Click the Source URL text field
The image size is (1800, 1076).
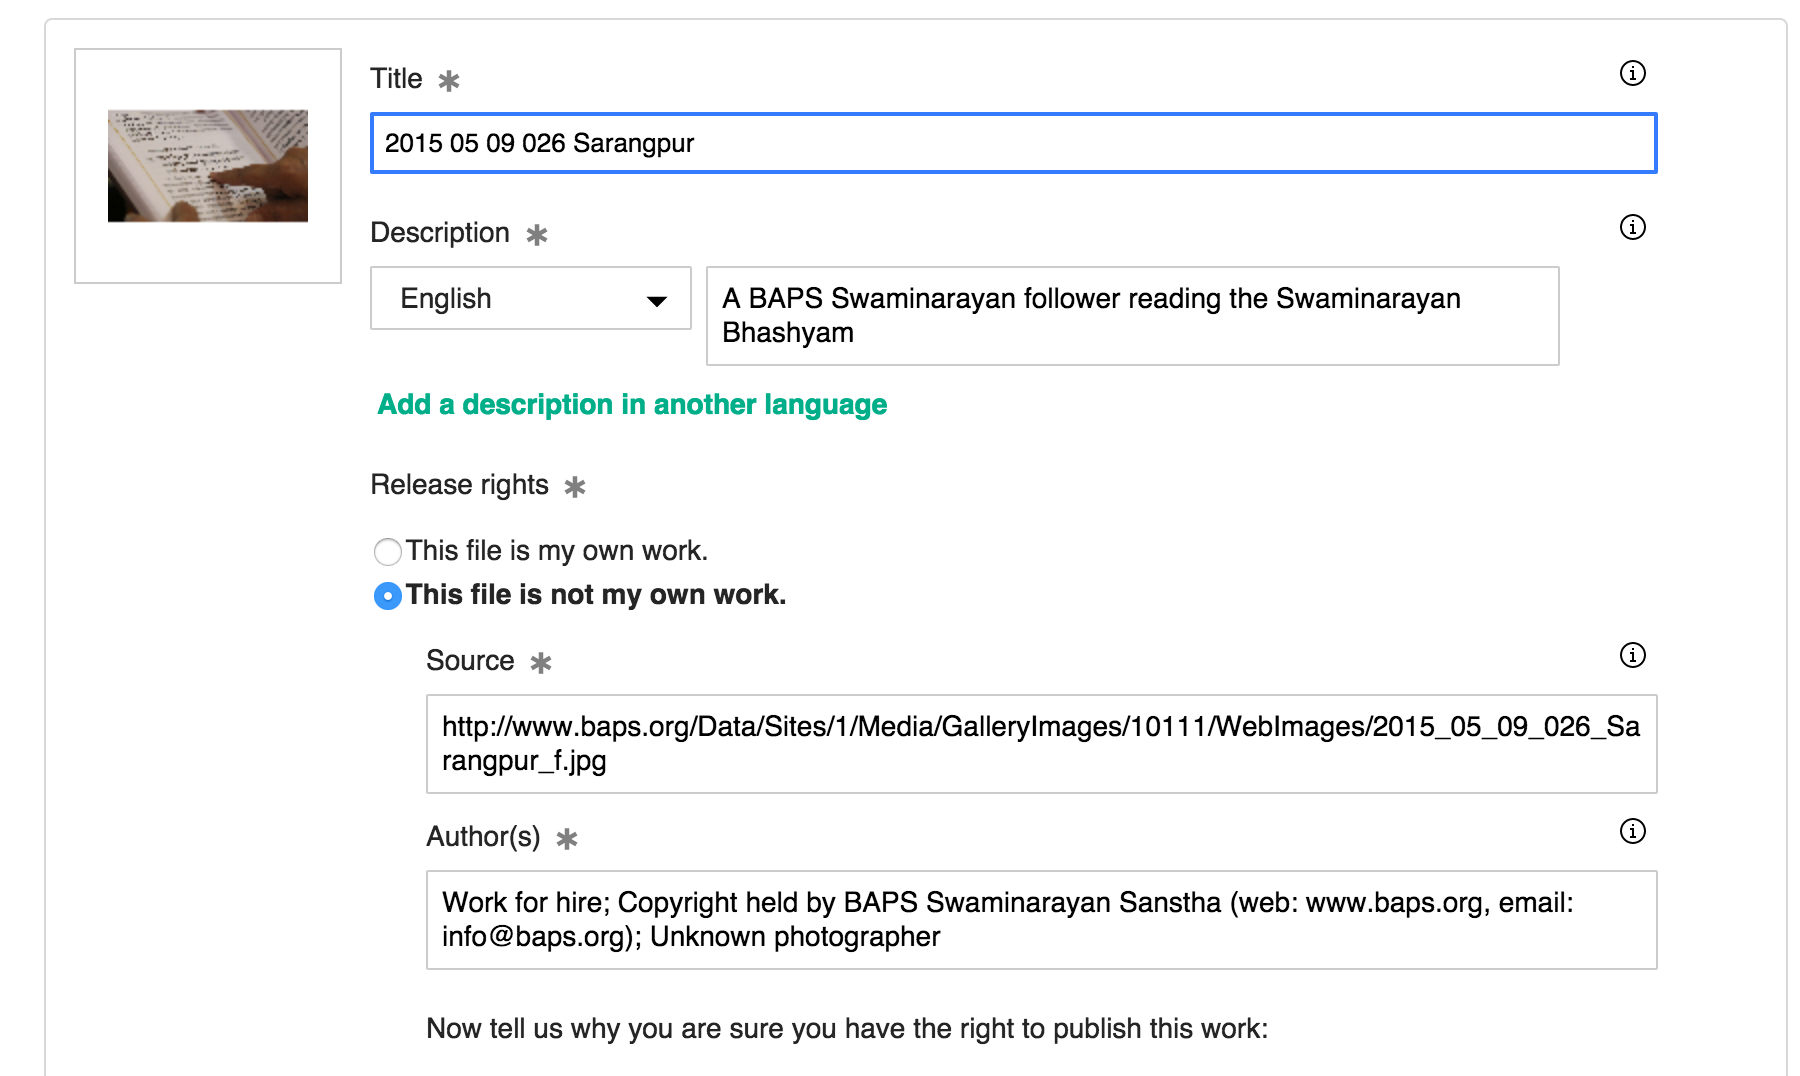(1041, 744)
